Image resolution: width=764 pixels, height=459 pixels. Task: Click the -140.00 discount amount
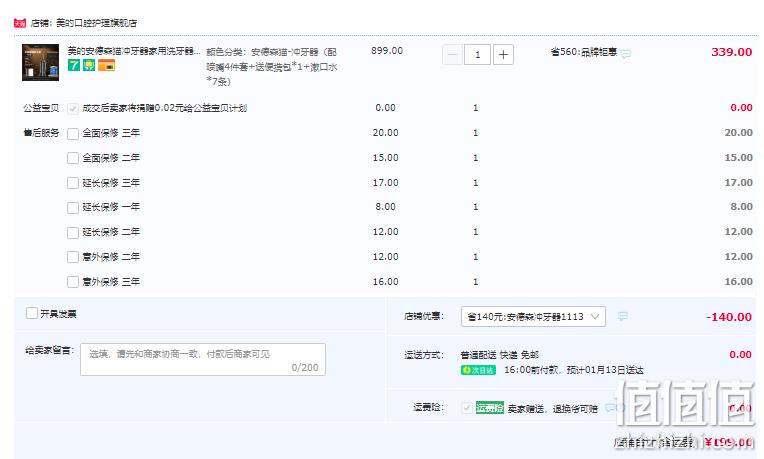coord(729,317)
